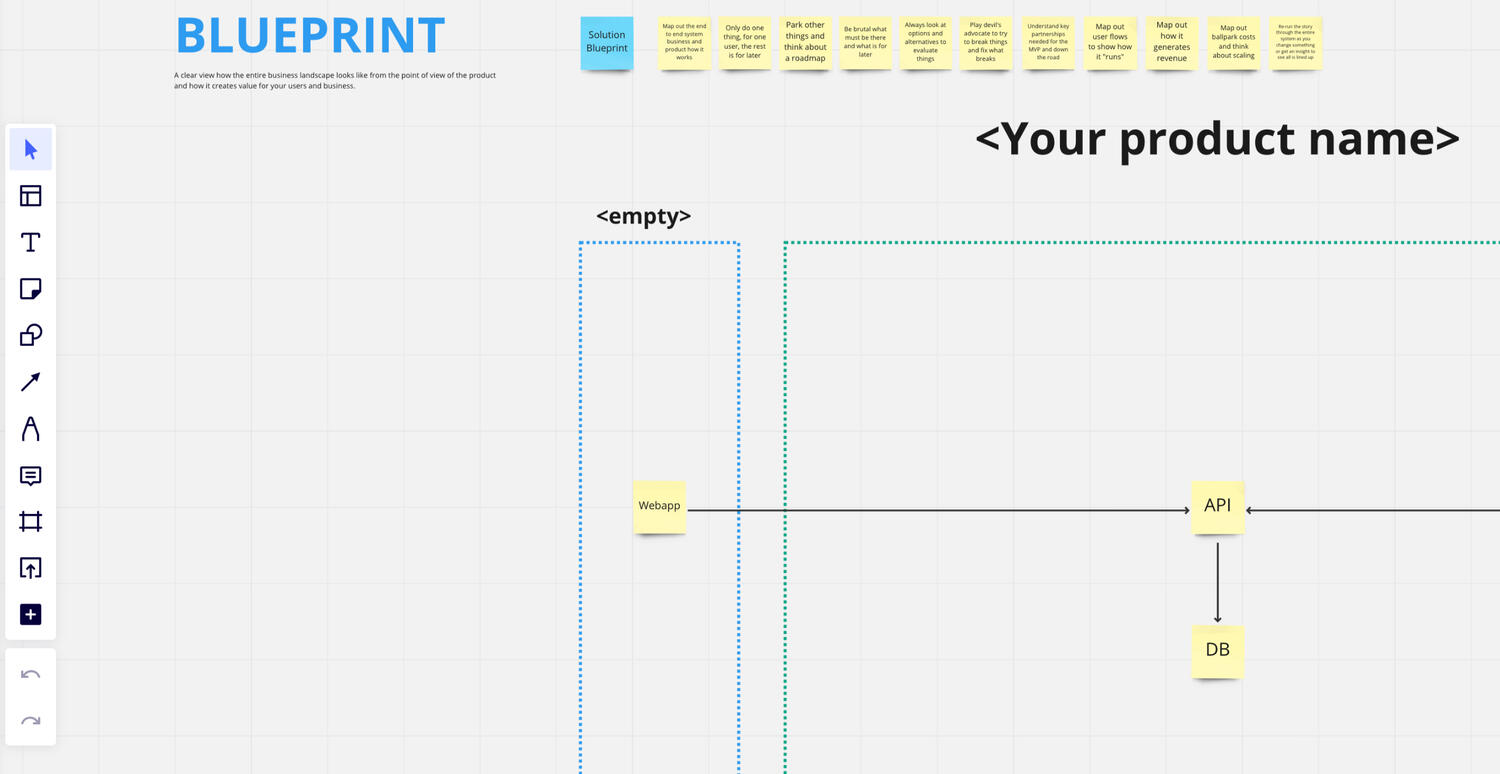Click the 'Map out how it generates revenue' note
This screenshot has height=774, width=1500.
point(1171,42)
